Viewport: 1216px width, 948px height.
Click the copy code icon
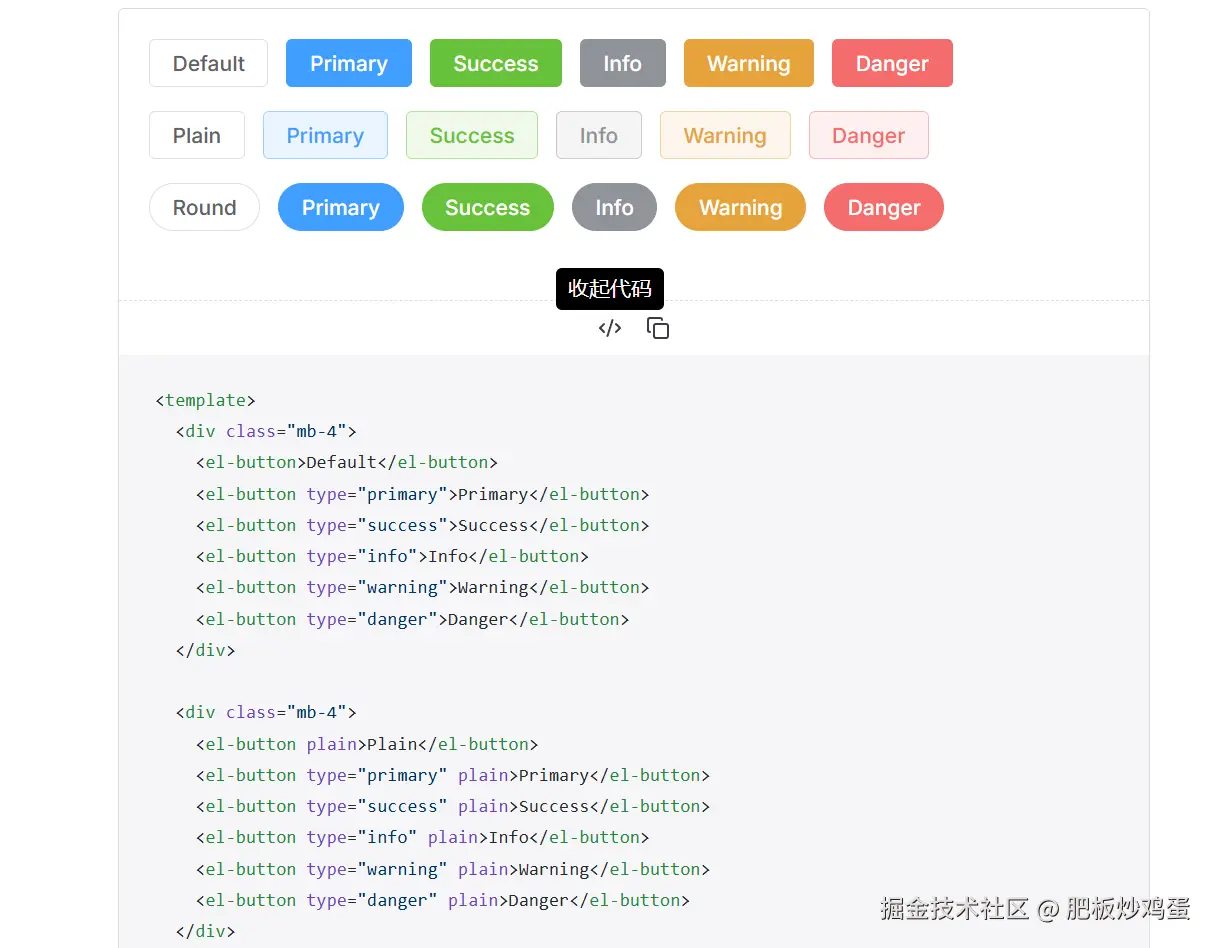point(657,328)
